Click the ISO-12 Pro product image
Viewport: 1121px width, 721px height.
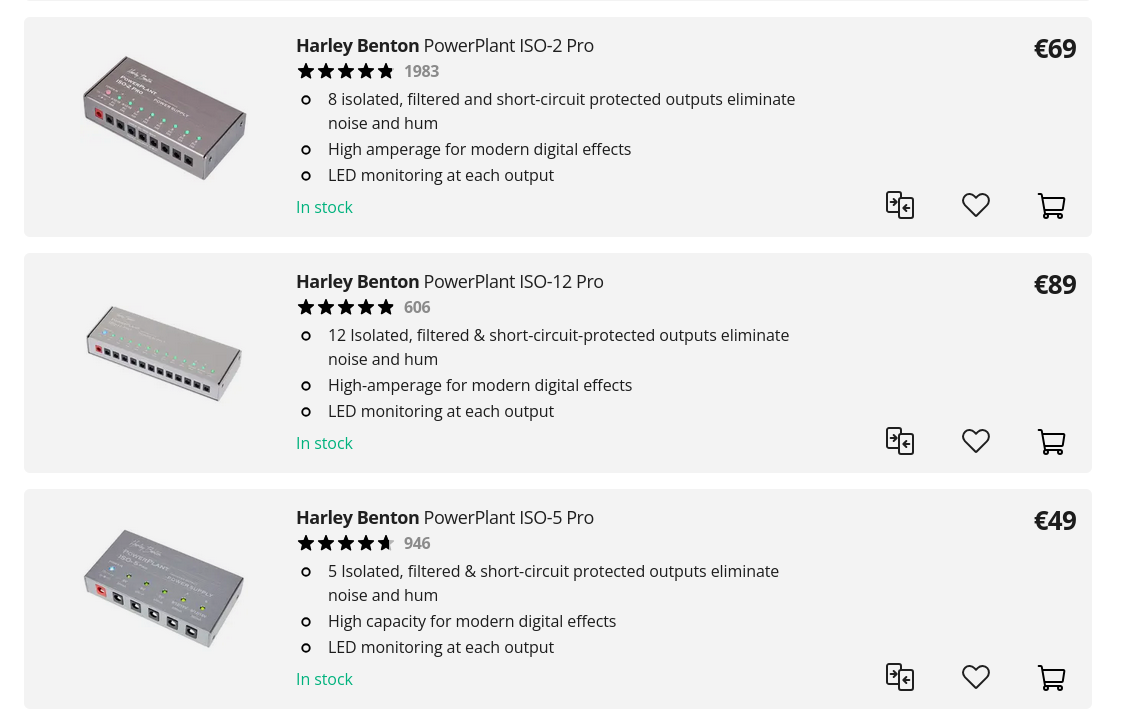pos(164,353)
